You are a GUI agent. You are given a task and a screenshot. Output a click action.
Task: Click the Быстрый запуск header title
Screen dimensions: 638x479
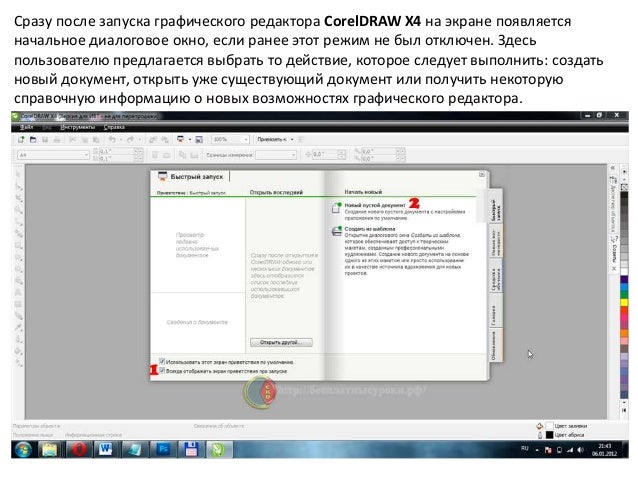pyautogui.click(x=197, y=177)
